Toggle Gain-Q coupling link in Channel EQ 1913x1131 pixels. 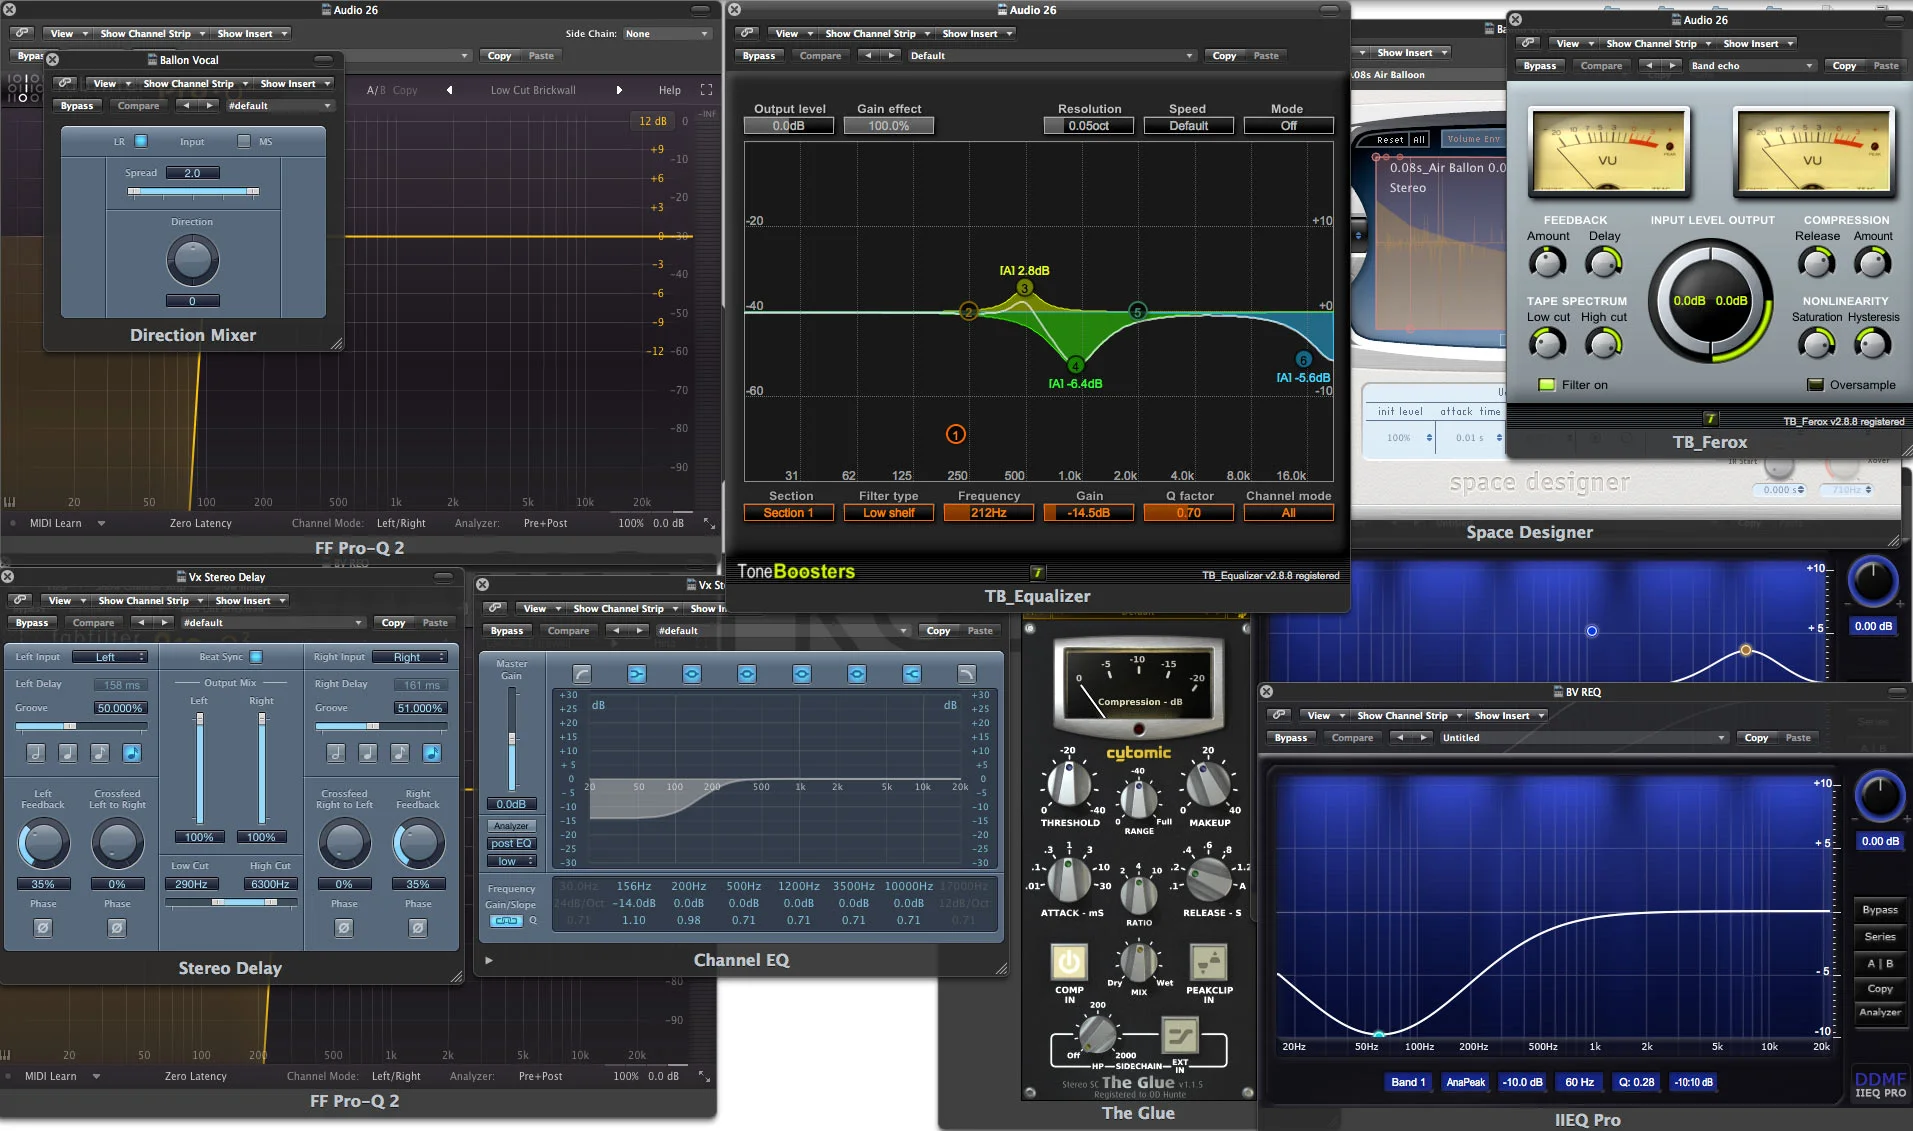507,921
